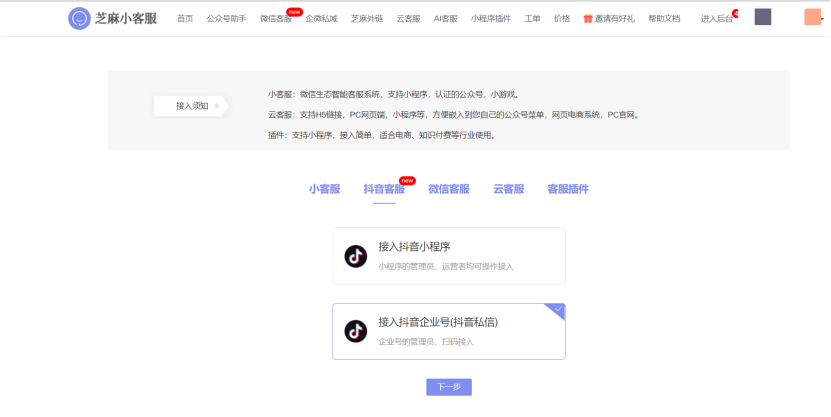The width and height of the screenshot is (831, 417).
Task: Open 首页 in the top navigation
Action: 185,19
